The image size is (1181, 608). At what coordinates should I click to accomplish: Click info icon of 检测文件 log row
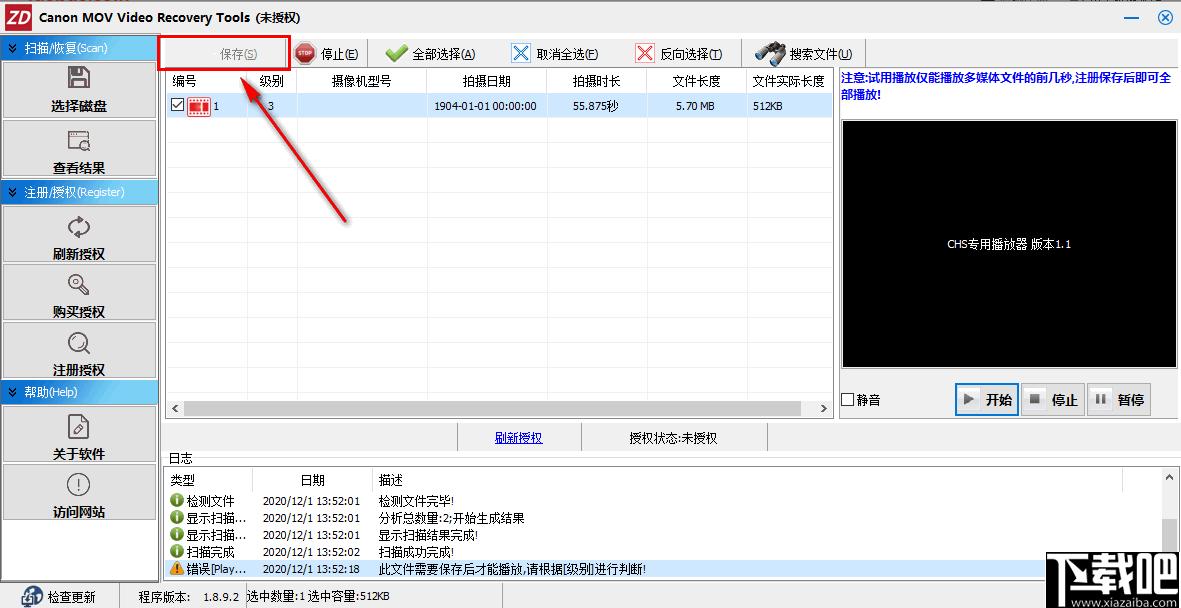tap(176, 500)
